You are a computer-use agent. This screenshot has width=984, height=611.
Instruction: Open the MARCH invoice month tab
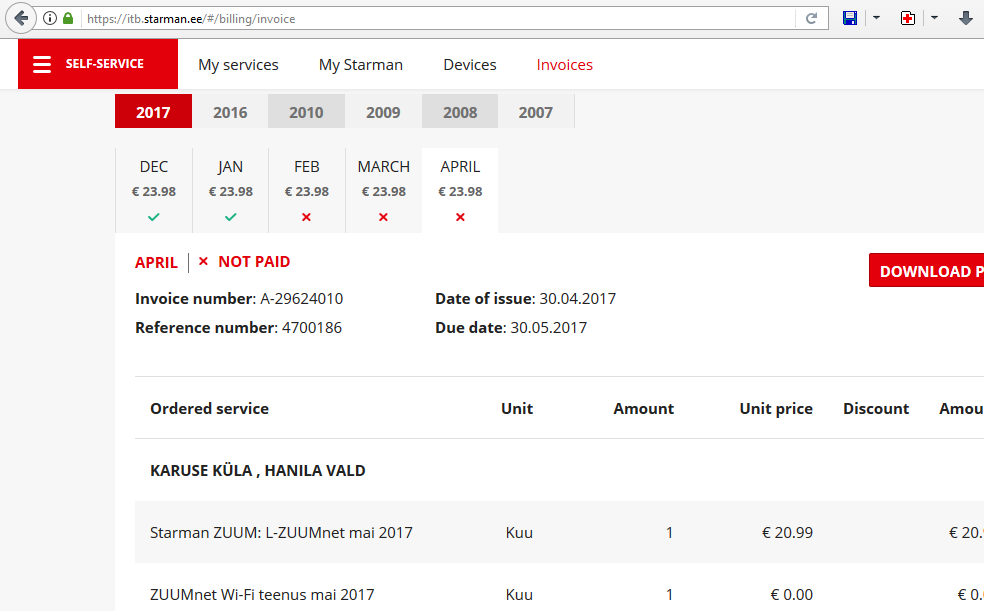384,190
